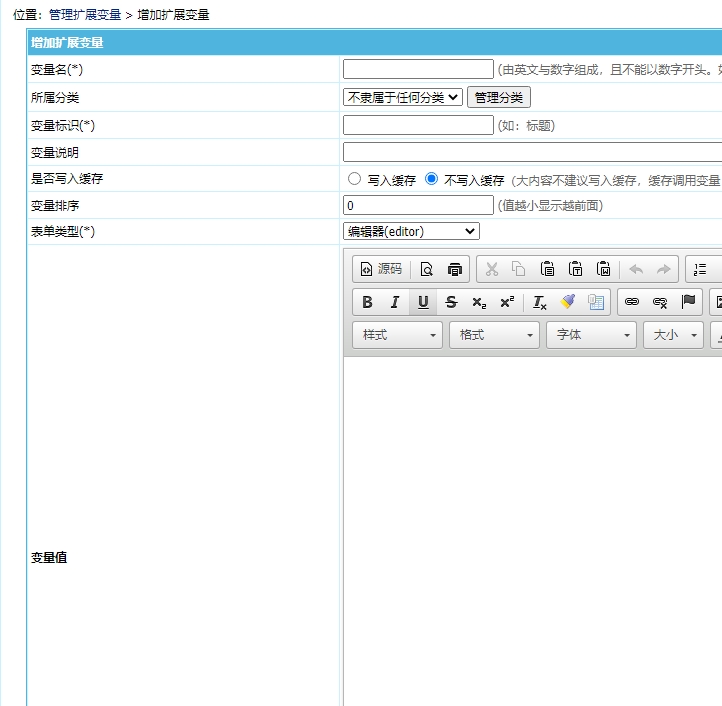Click the 管理分类 button

(x=499, y=97)
